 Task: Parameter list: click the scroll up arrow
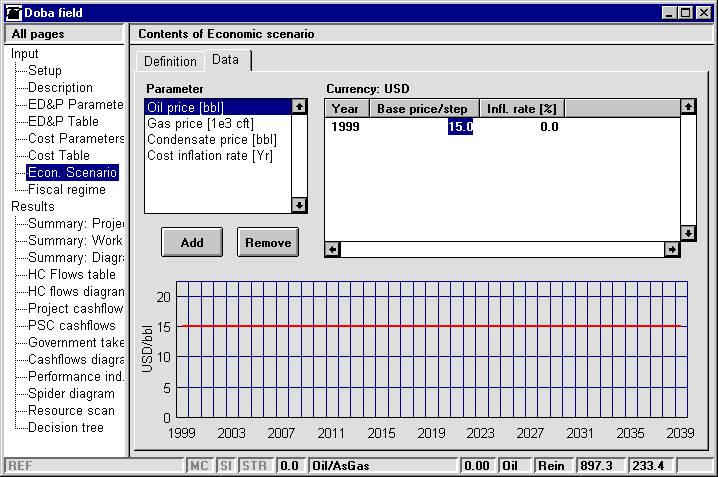click(x=299, y=107)
